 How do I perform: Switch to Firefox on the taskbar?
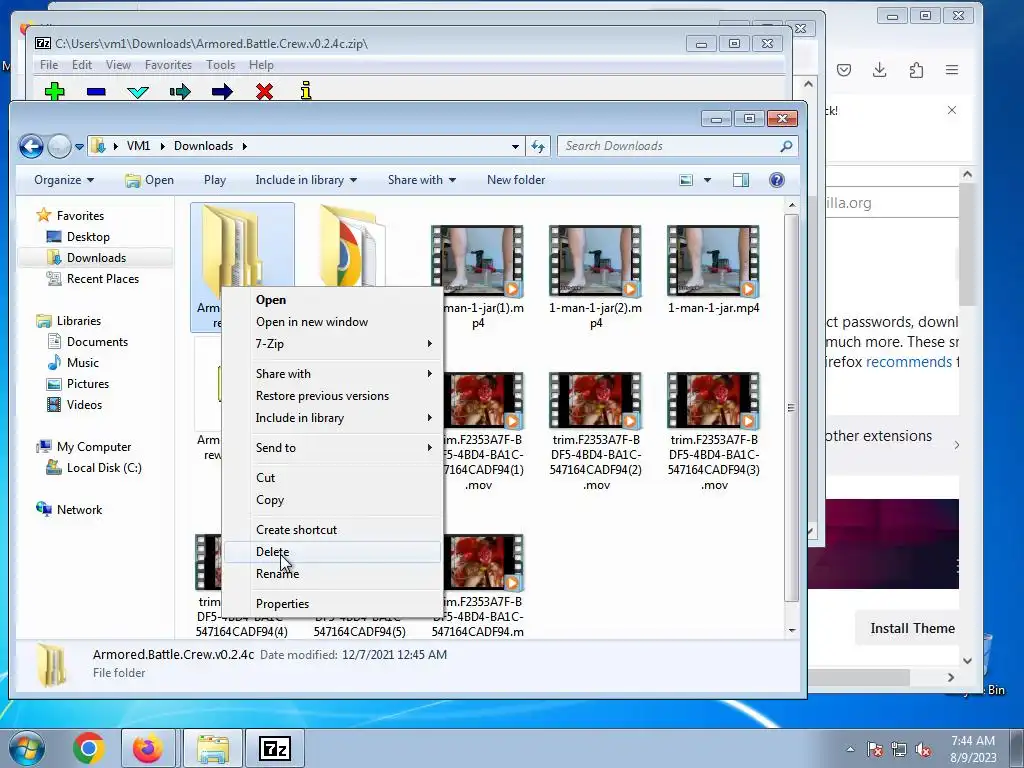pos(148,748)
